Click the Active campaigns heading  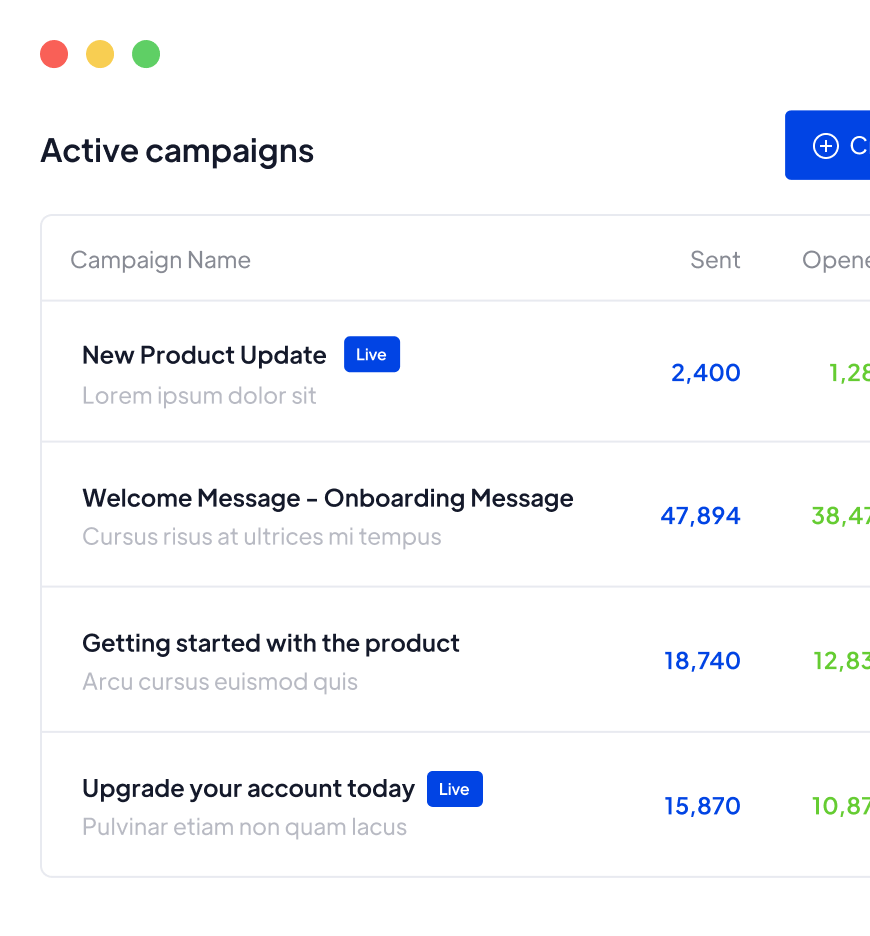point(177,151)
